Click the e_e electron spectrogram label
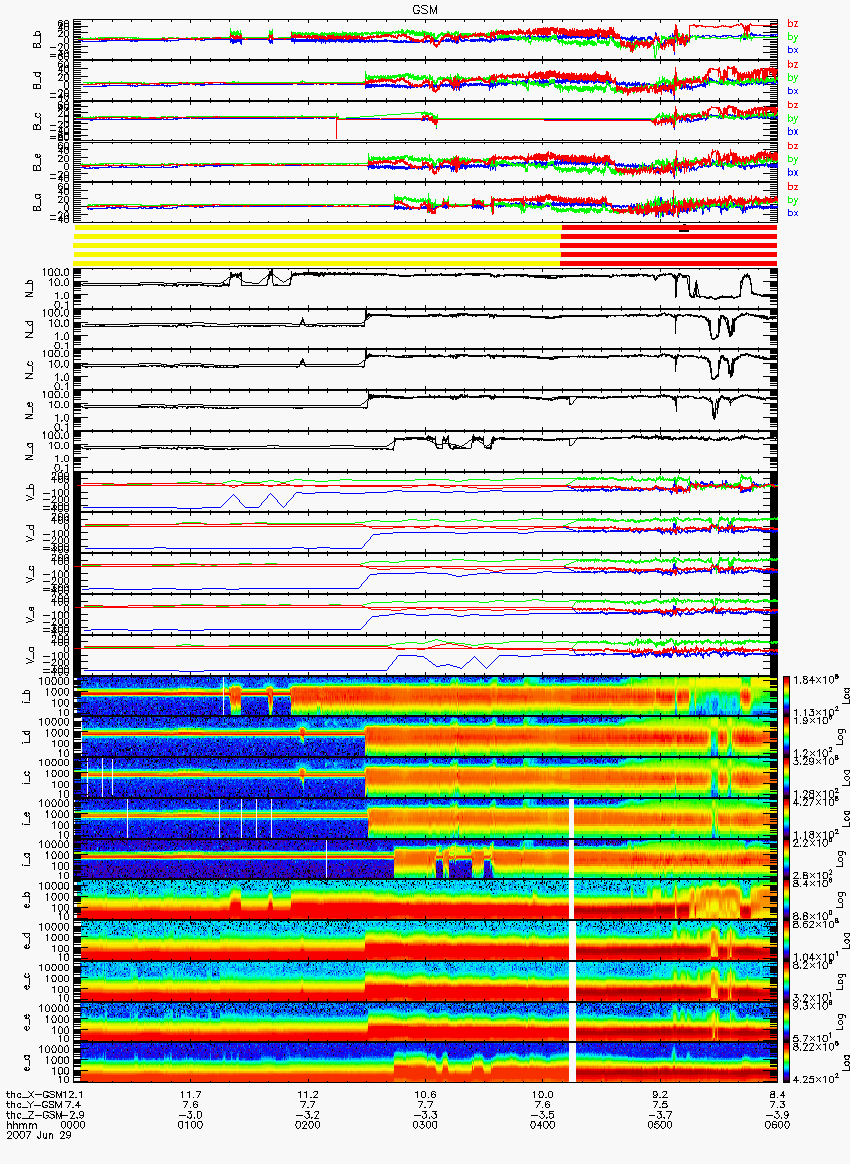The image size is (850, 1164). click(25, 1023)
